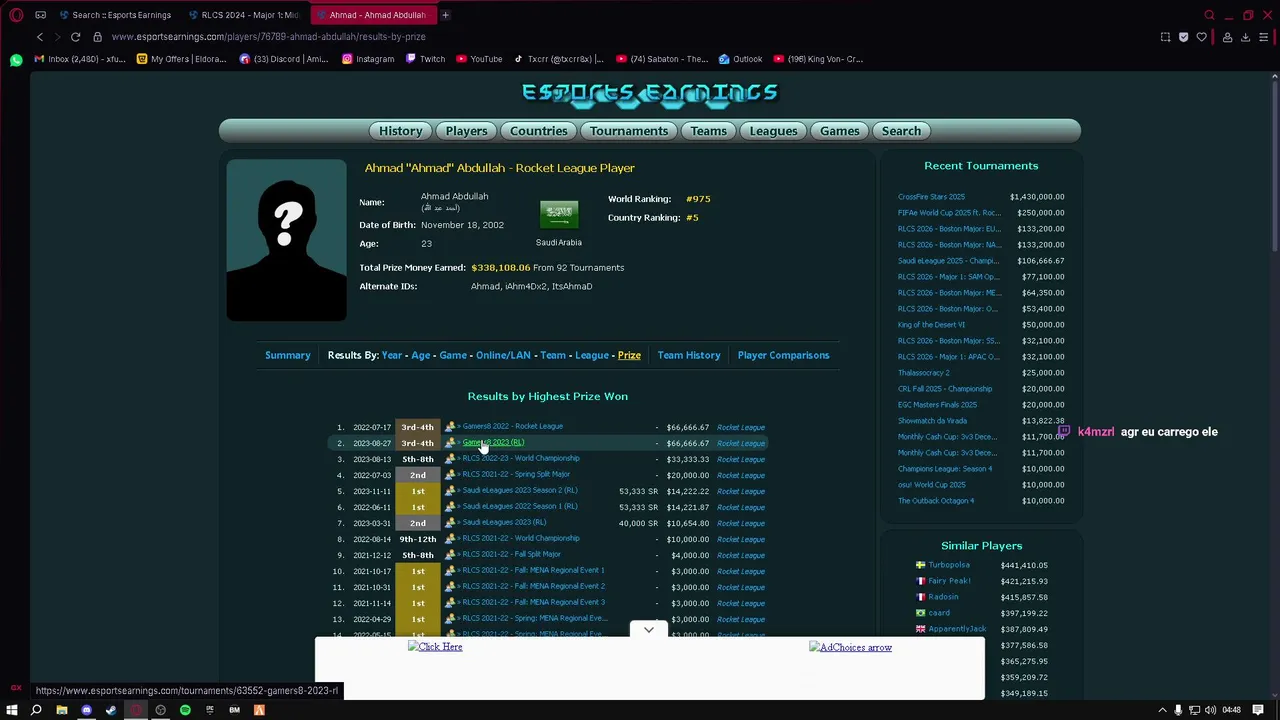The width and height of the screenshot is (1280, 720).
Task: Open the Players navigation item
Action: point(467,131)
